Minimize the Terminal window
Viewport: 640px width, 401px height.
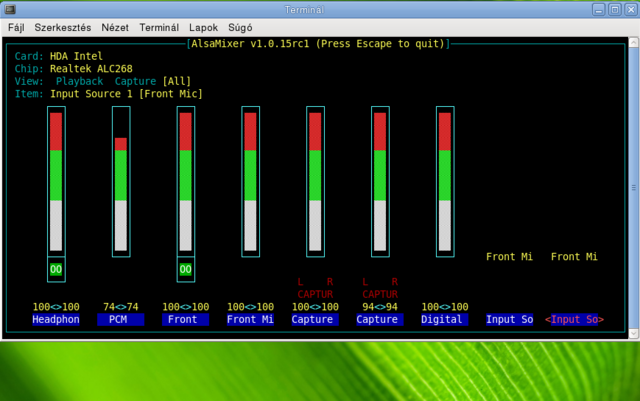[x=596, y=8]
